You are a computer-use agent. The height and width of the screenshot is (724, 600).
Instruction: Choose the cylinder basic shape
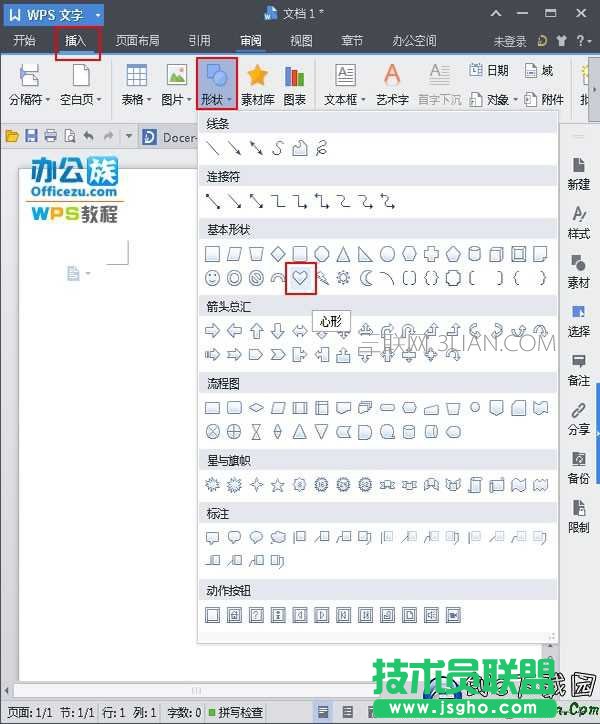click(474, 254)
